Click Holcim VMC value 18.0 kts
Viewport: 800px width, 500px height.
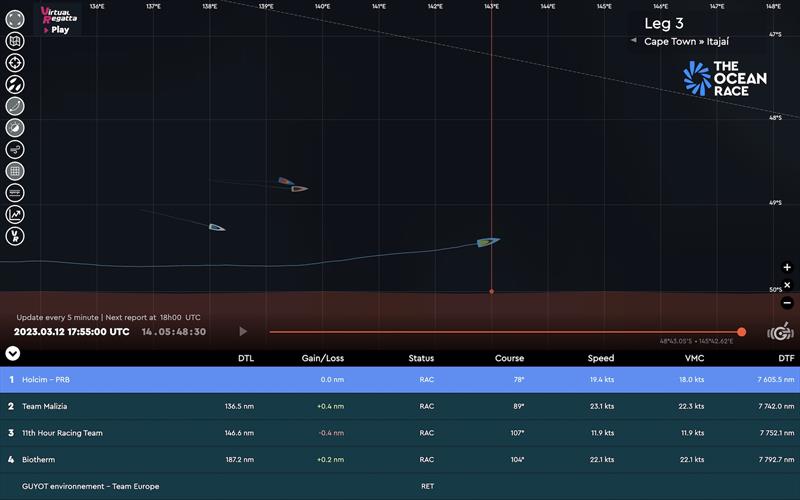[691, 380]
